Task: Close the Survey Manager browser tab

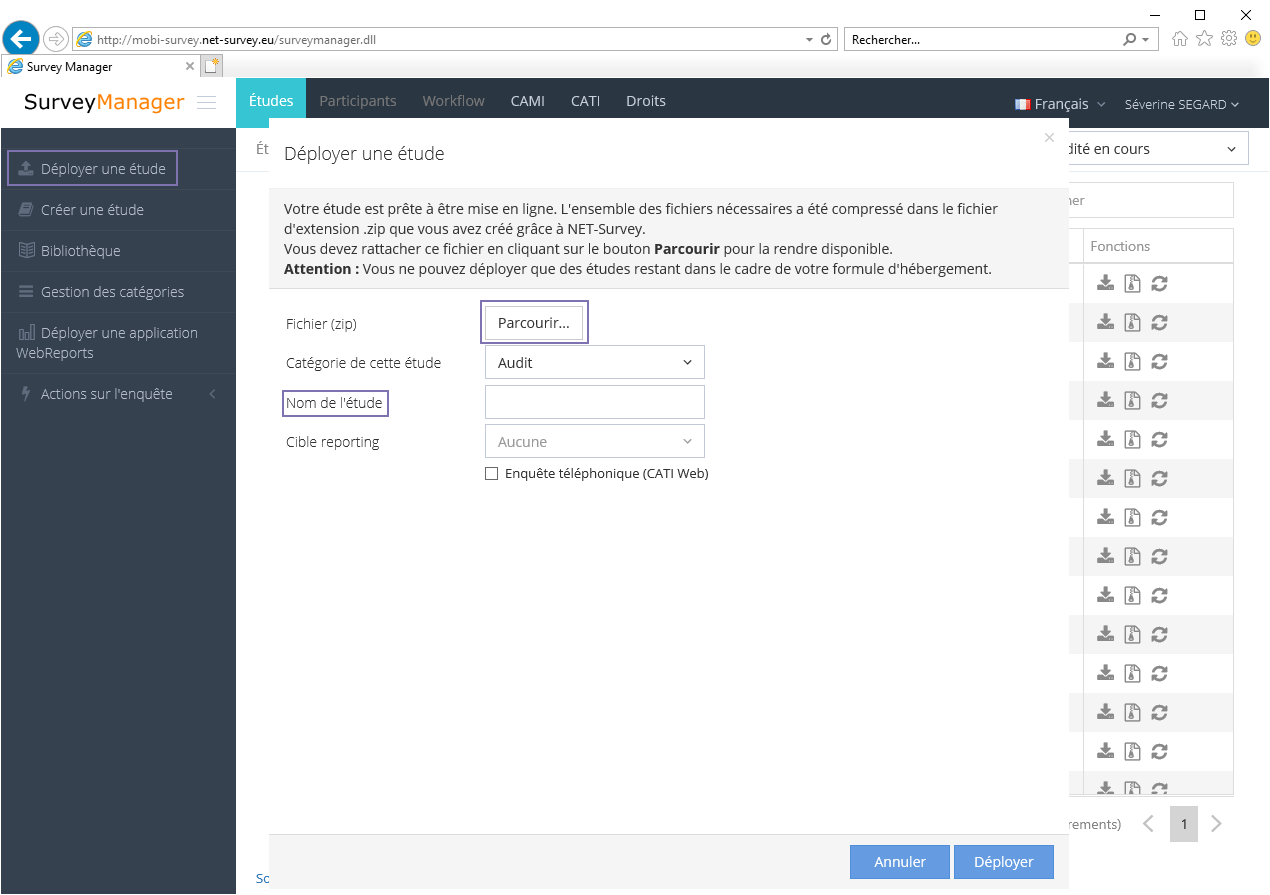Action: point(190,67)
